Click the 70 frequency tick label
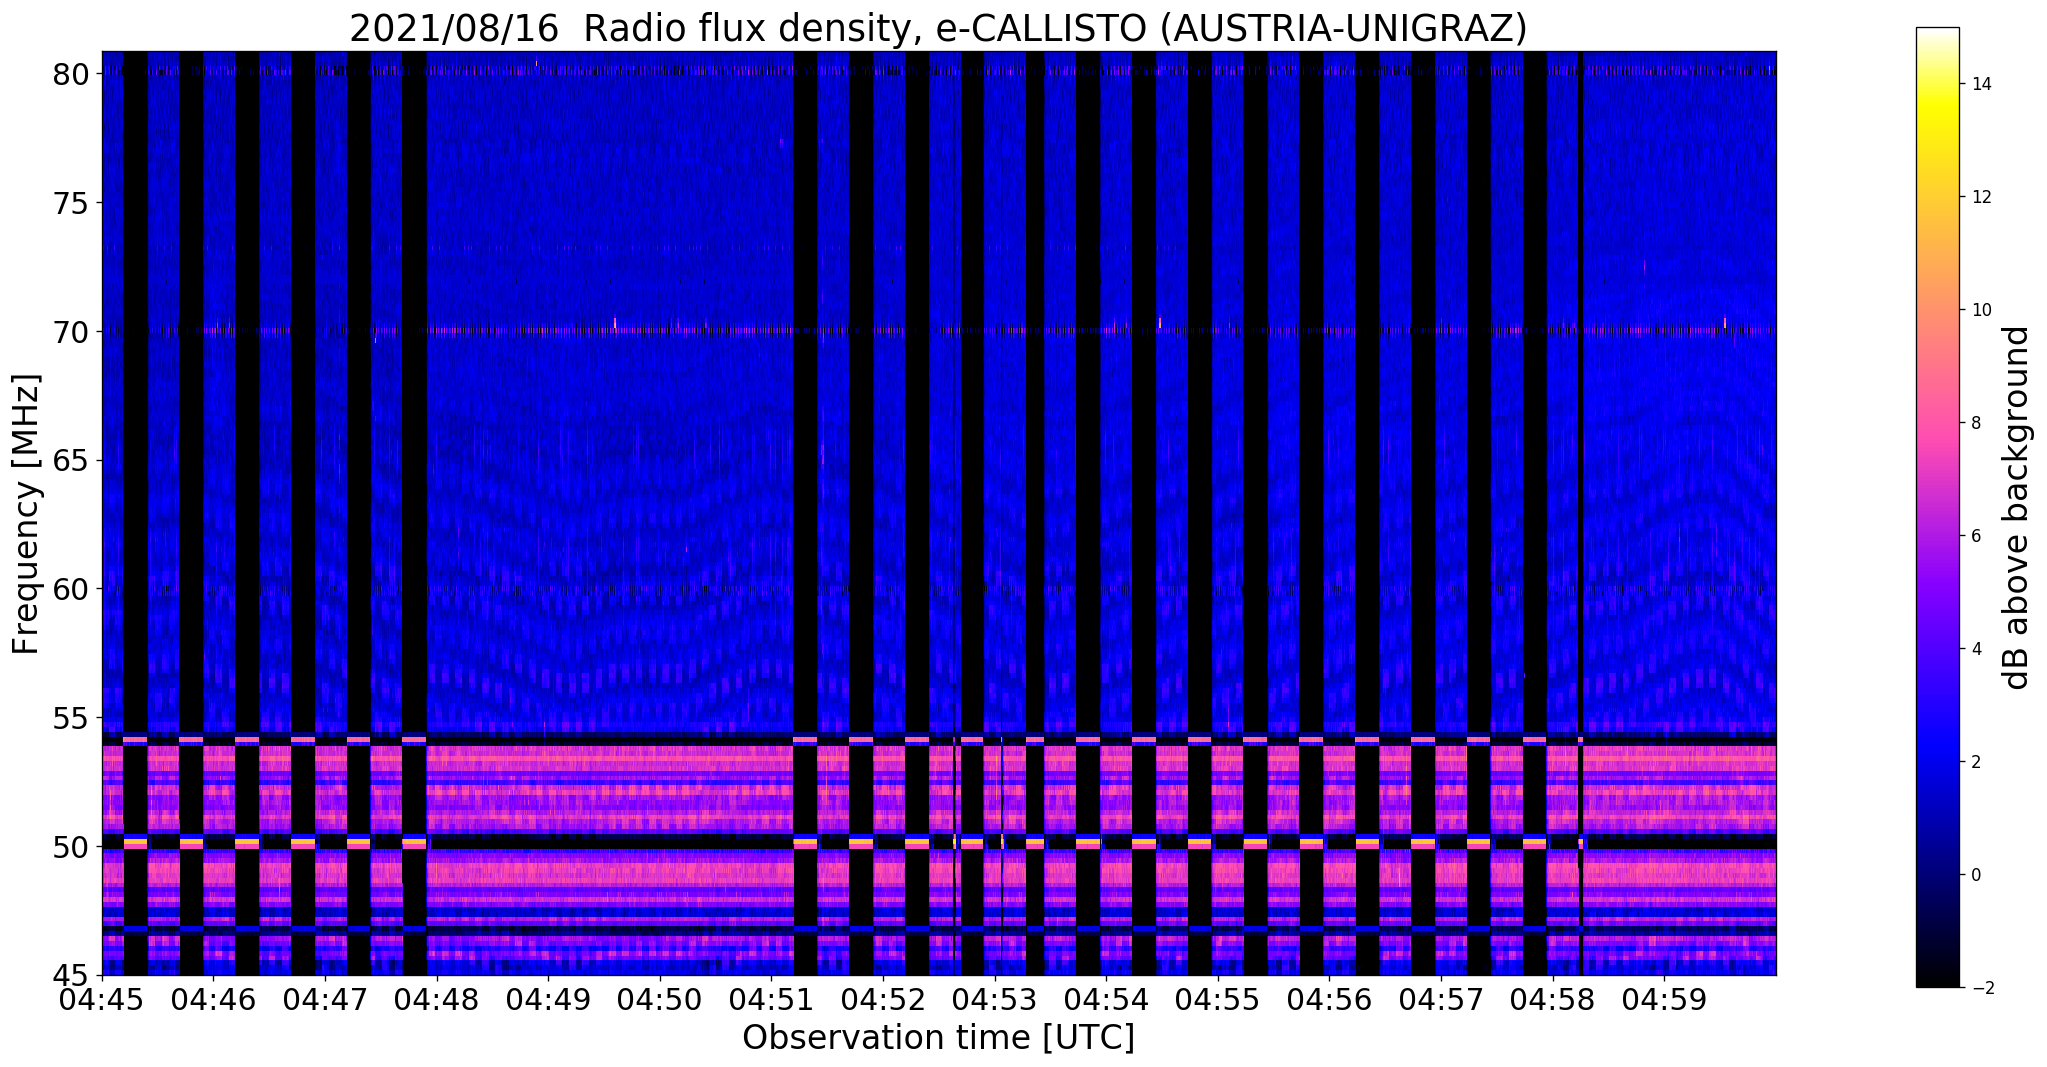Viewport: 2047px width, 1067px height. [72, 331]
